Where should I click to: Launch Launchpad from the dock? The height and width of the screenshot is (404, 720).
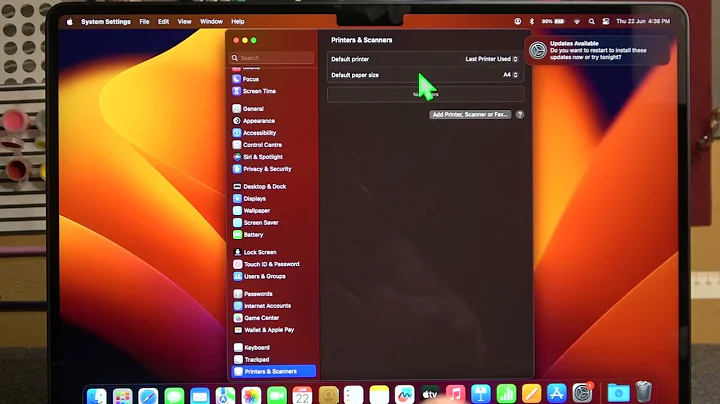tap(123, 395)
